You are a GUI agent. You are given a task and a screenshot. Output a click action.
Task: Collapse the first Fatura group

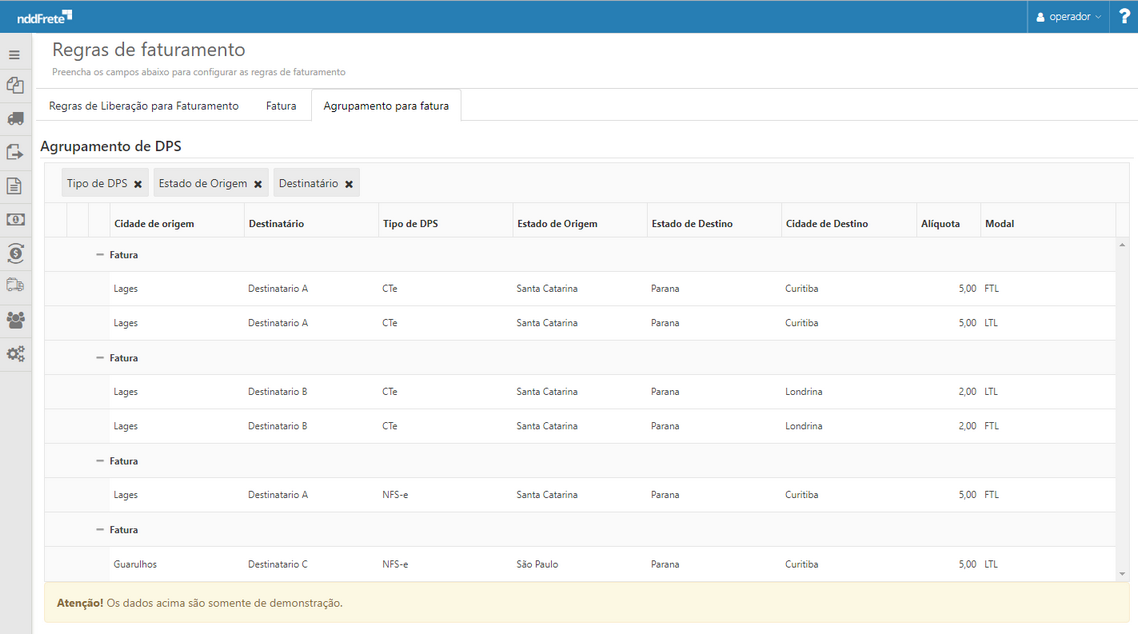pos(100,255)
